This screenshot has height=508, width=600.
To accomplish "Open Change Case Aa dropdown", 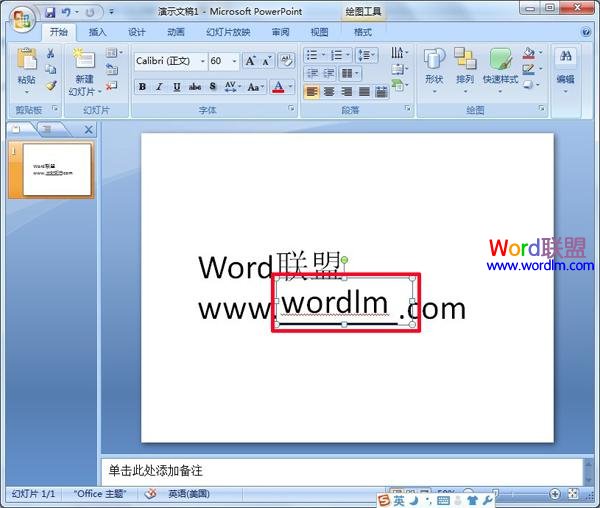I will 256,87.
